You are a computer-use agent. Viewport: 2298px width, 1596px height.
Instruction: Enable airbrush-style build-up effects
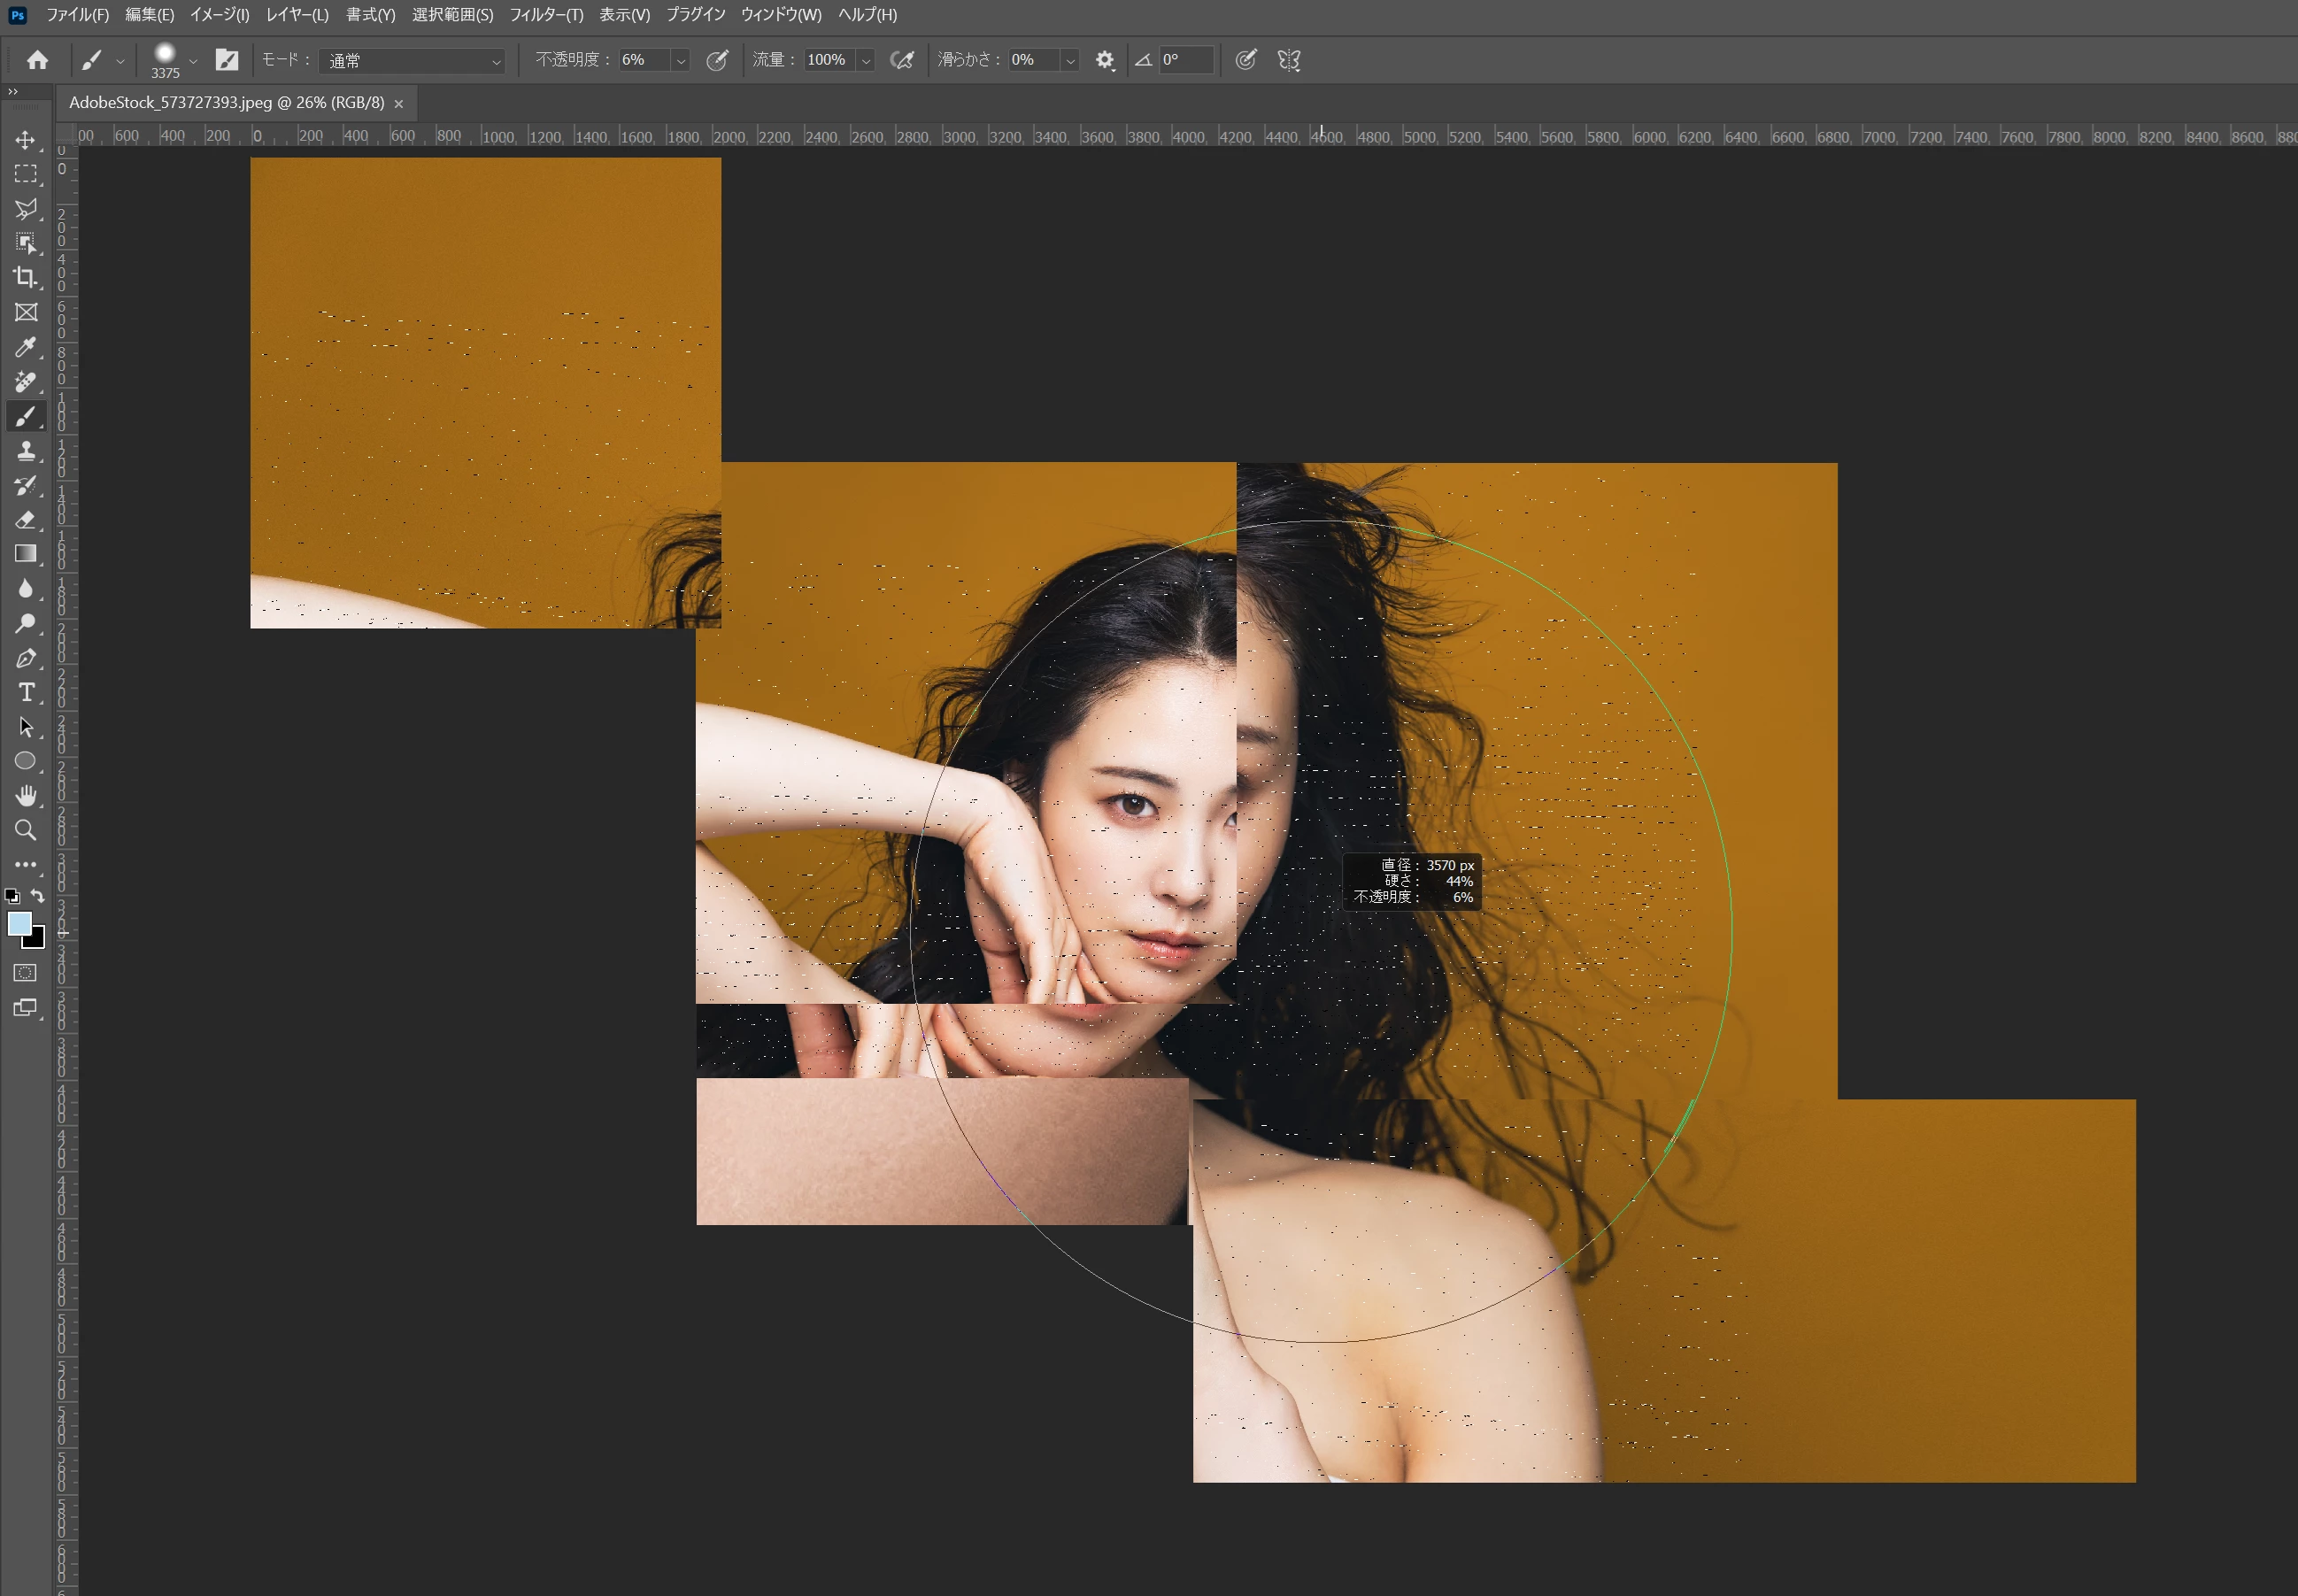[902, 60]
